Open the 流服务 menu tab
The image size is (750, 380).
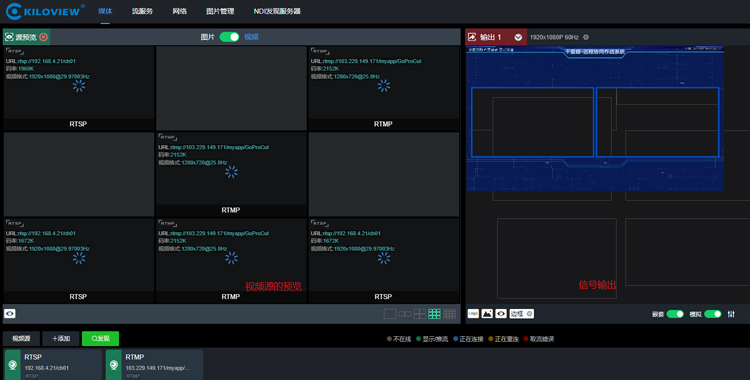click(142, 11)
